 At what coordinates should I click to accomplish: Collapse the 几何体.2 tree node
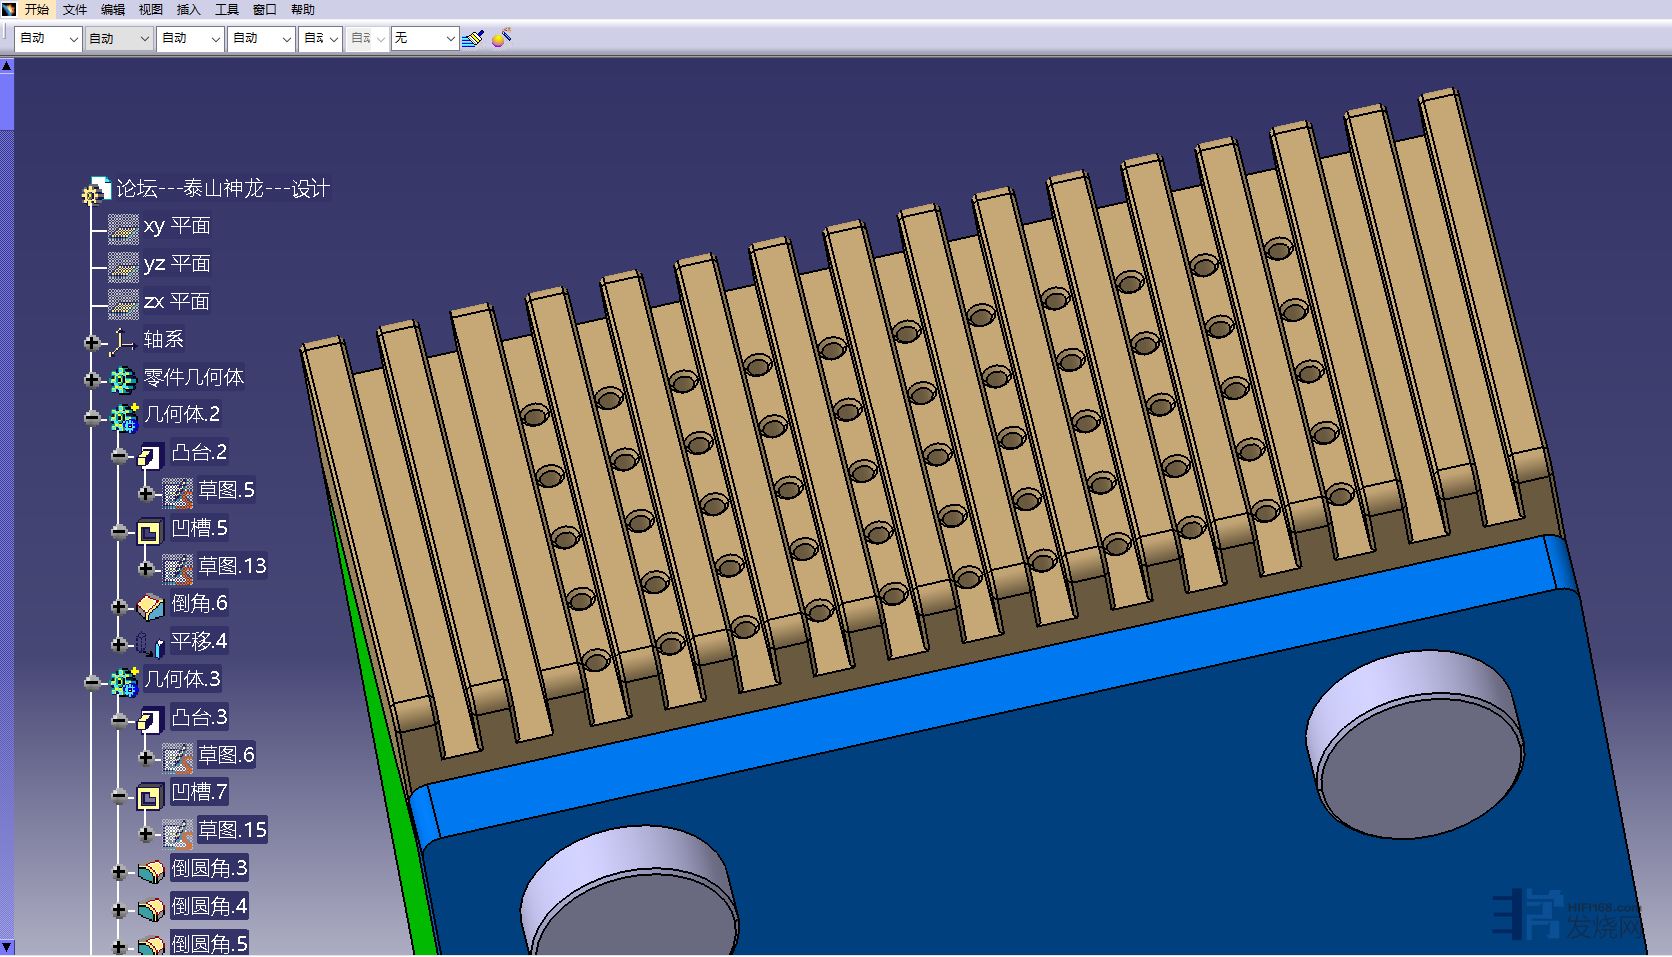(92, 418)
